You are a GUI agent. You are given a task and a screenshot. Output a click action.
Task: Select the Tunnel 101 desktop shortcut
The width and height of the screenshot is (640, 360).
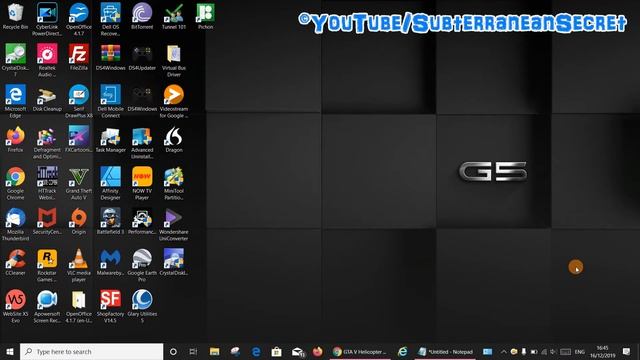(174, 16)
